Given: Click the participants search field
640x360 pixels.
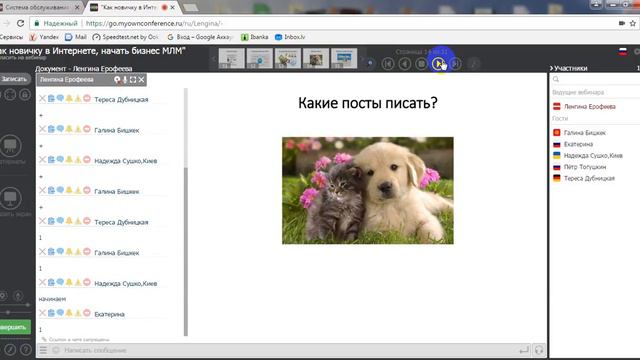Looking at the screenshot, I should pos(596,79).
